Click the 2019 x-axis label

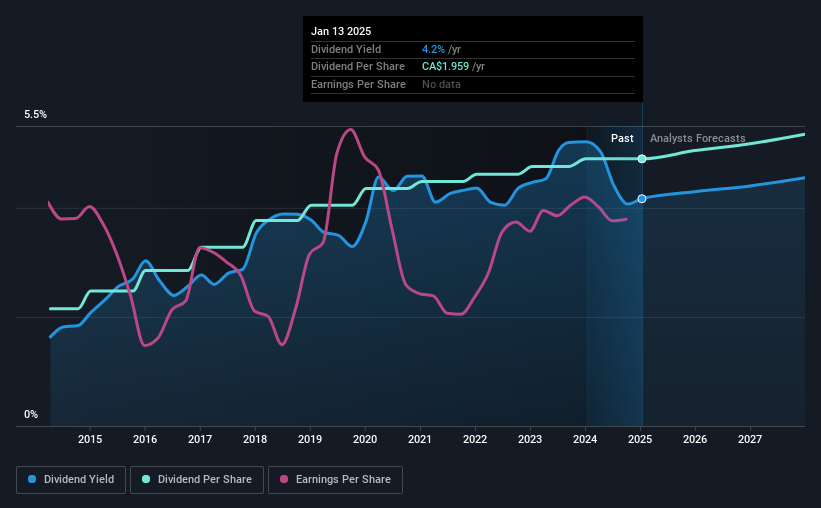(x=310, y=439)
